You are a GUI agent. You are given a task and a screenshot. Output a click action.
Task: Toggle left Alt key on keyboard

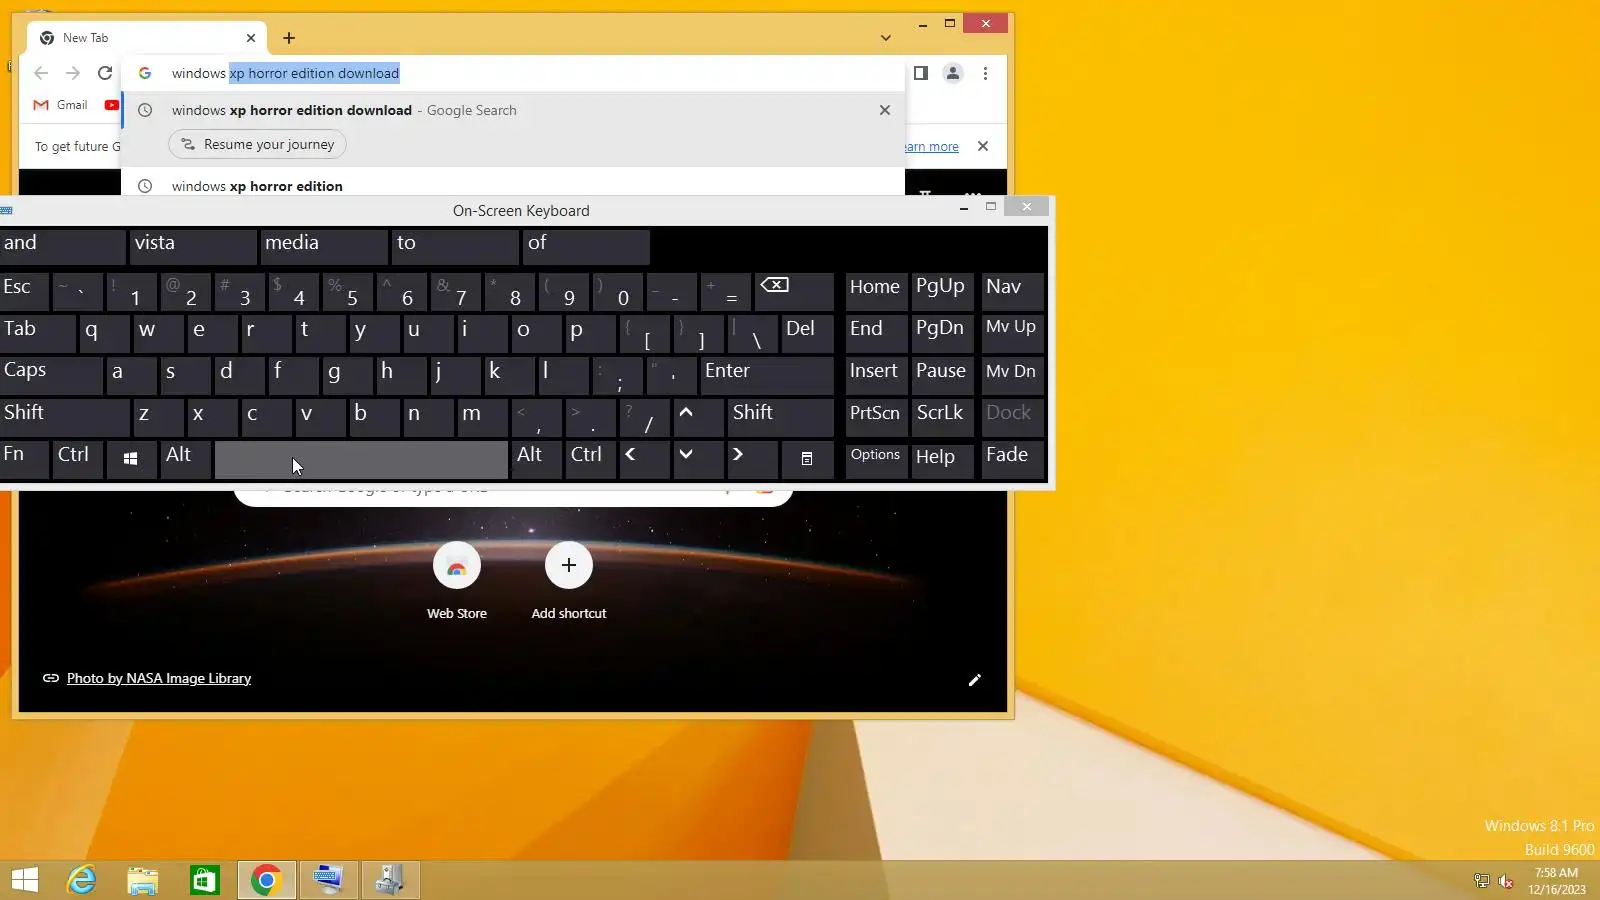[x=185, y=458]
